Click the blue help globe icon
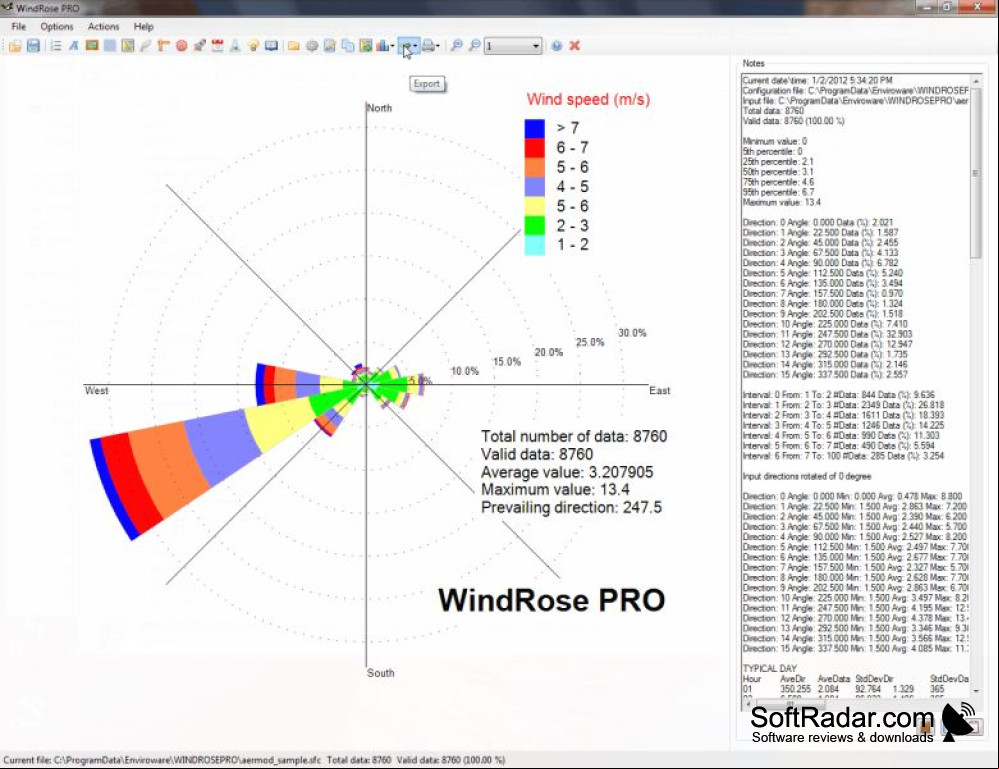The height and width of the screenshot is (769, 999). coord(557,46)
